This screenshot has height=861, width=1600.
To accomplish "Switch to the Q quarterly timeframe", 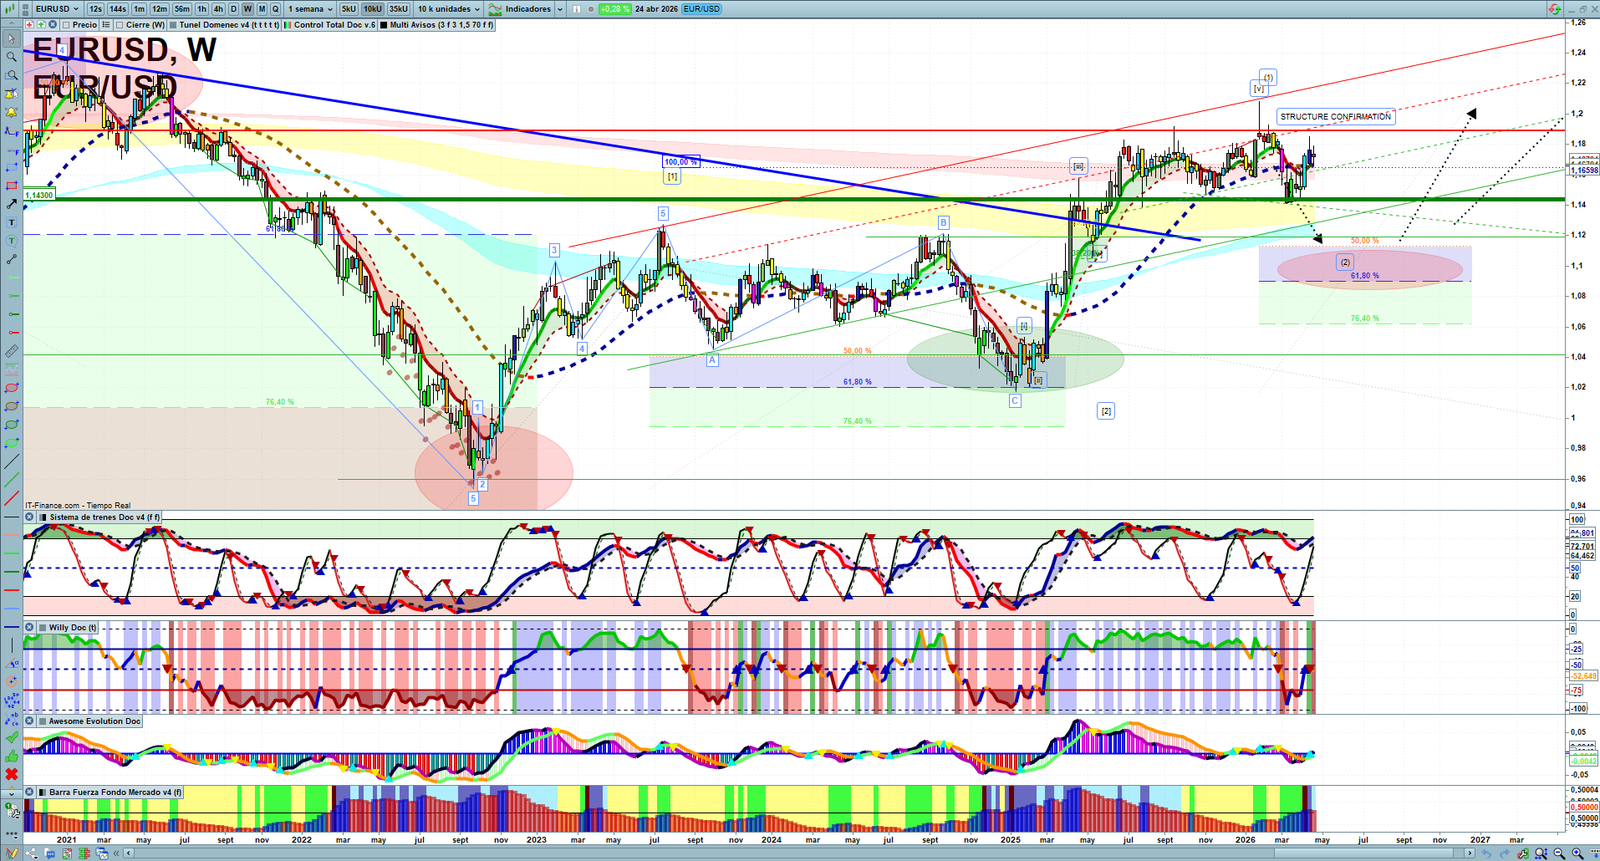I will [x=276, y=9].
